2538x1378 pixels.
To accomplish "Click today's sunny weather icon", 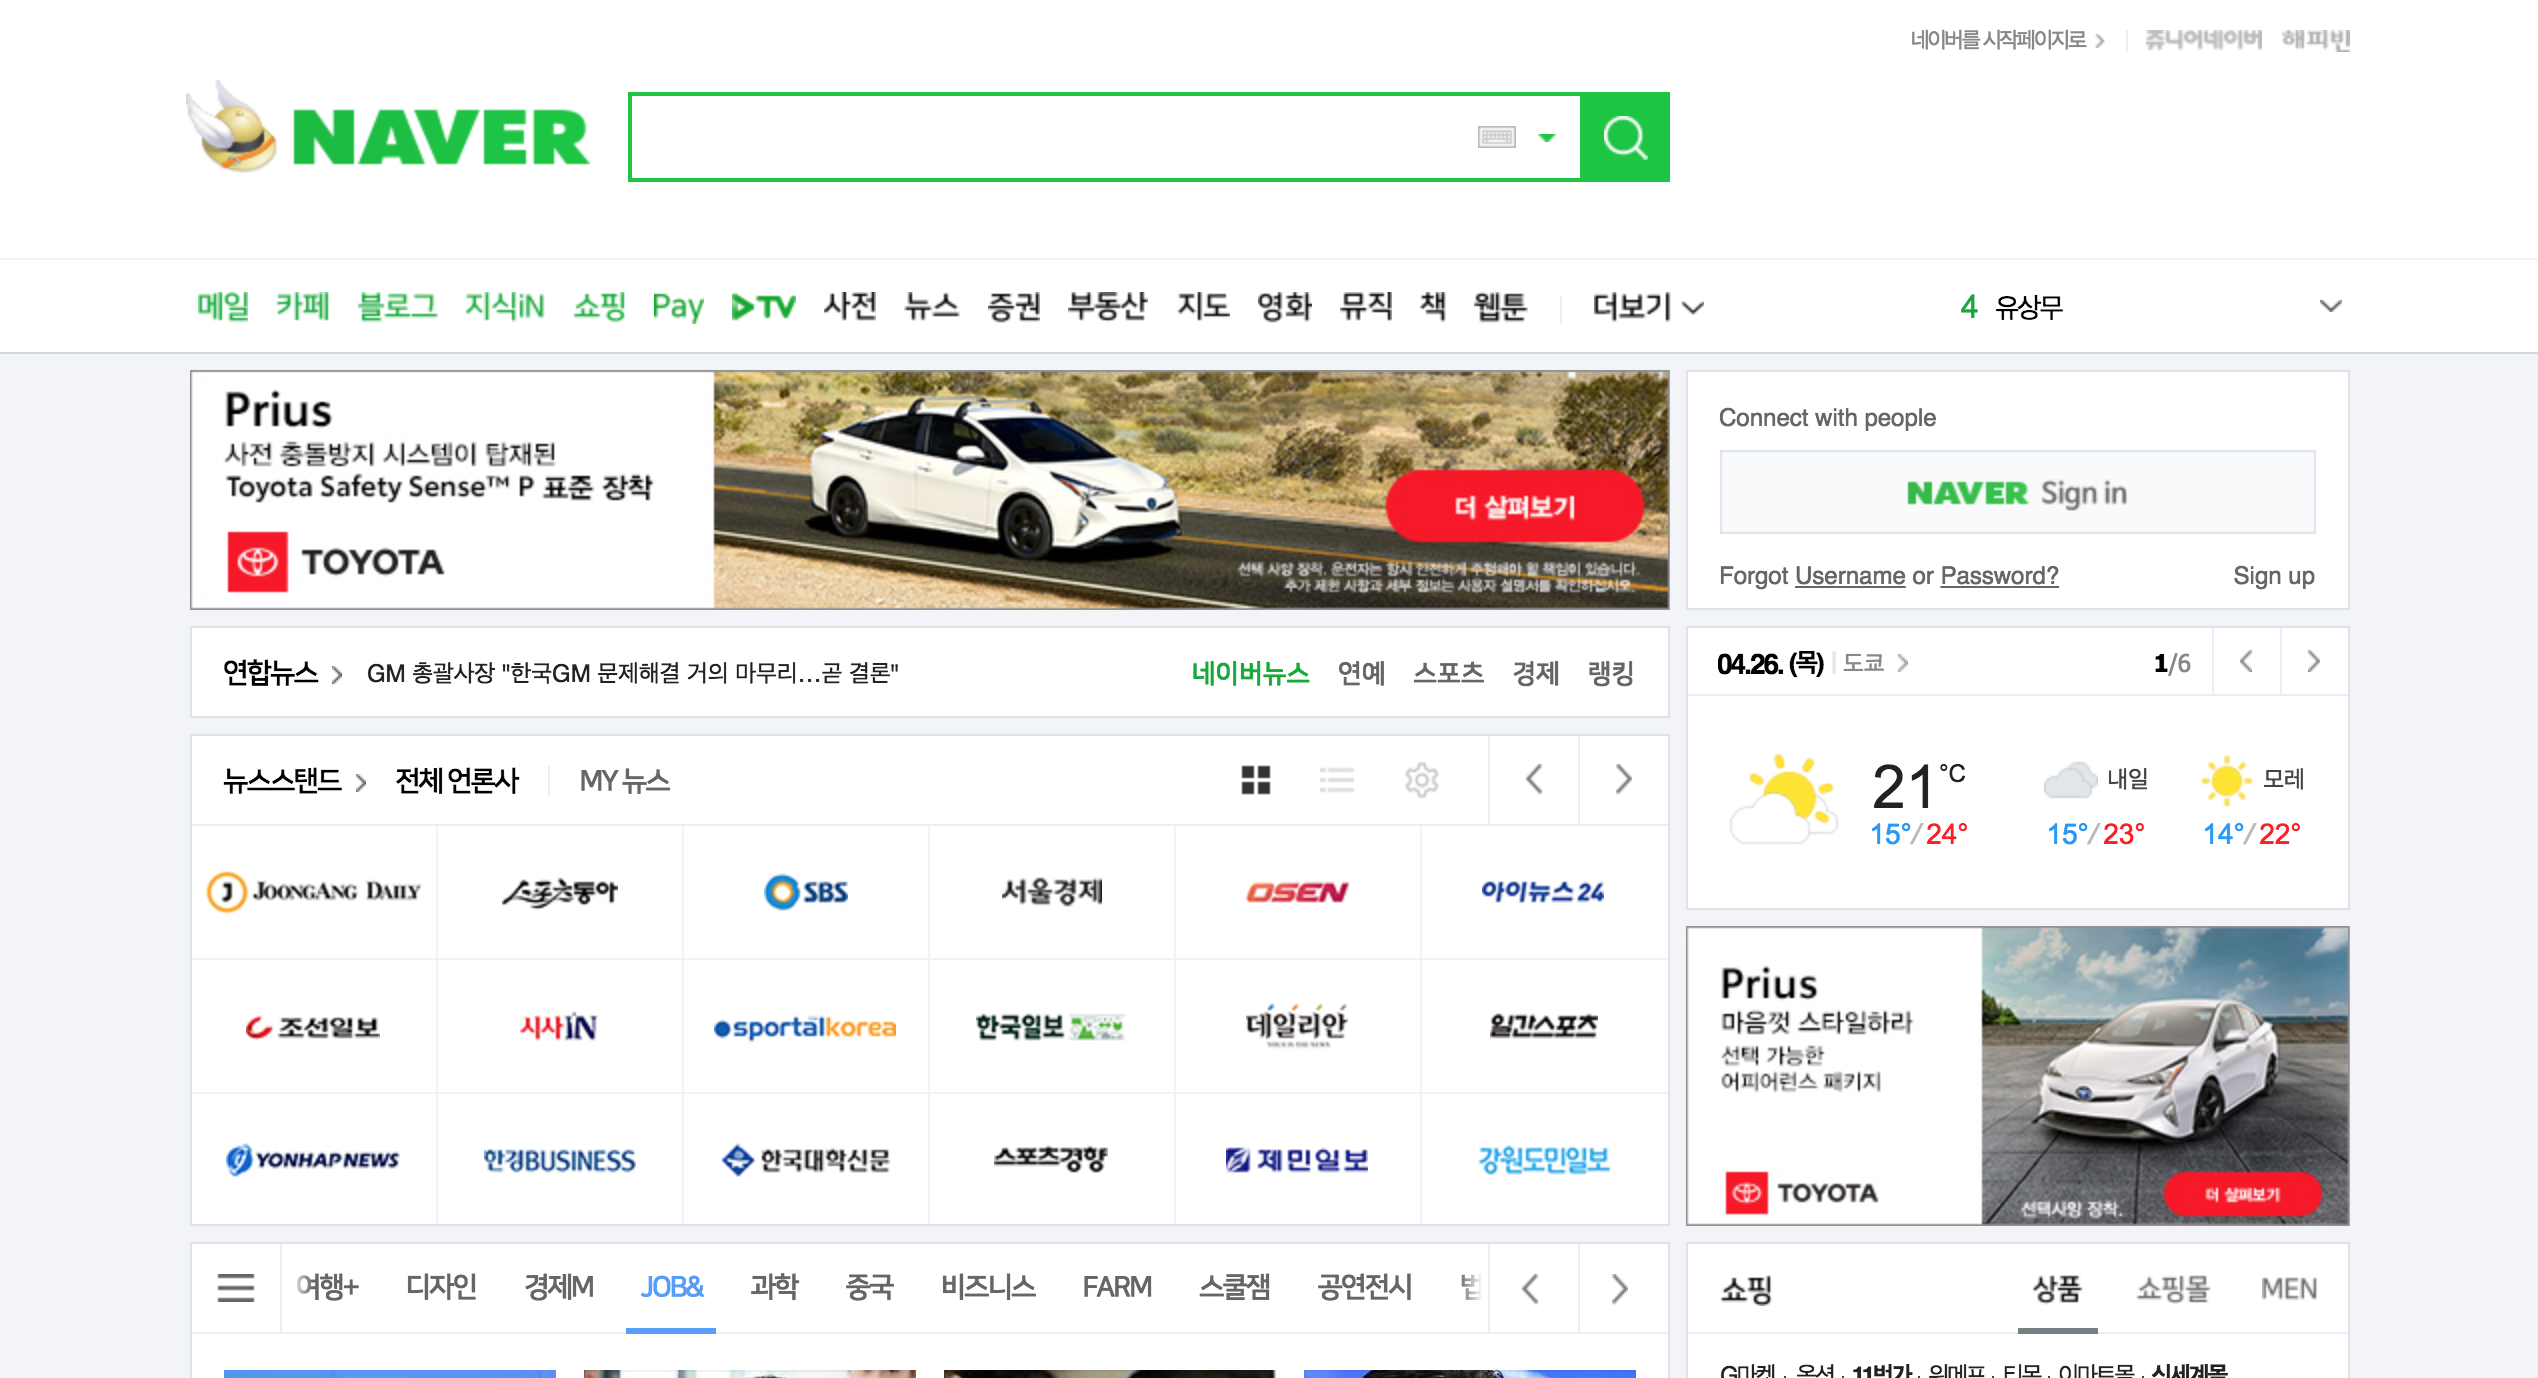I will pyautogui.click(x=1783, y=800).
